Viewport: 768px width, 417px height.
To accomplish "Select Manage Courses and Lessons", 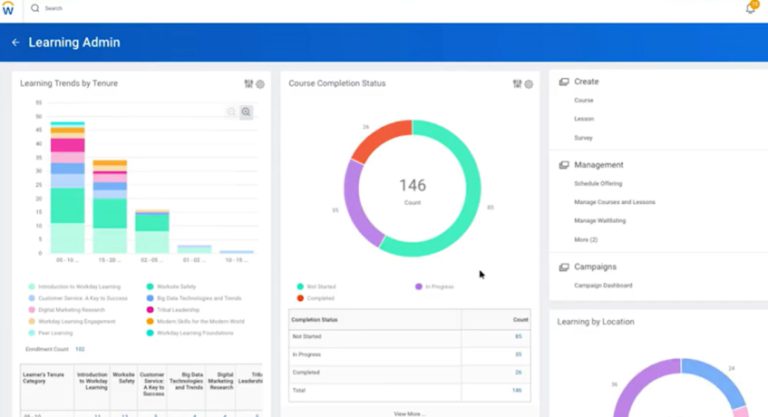I will click(x=614, y=202).
